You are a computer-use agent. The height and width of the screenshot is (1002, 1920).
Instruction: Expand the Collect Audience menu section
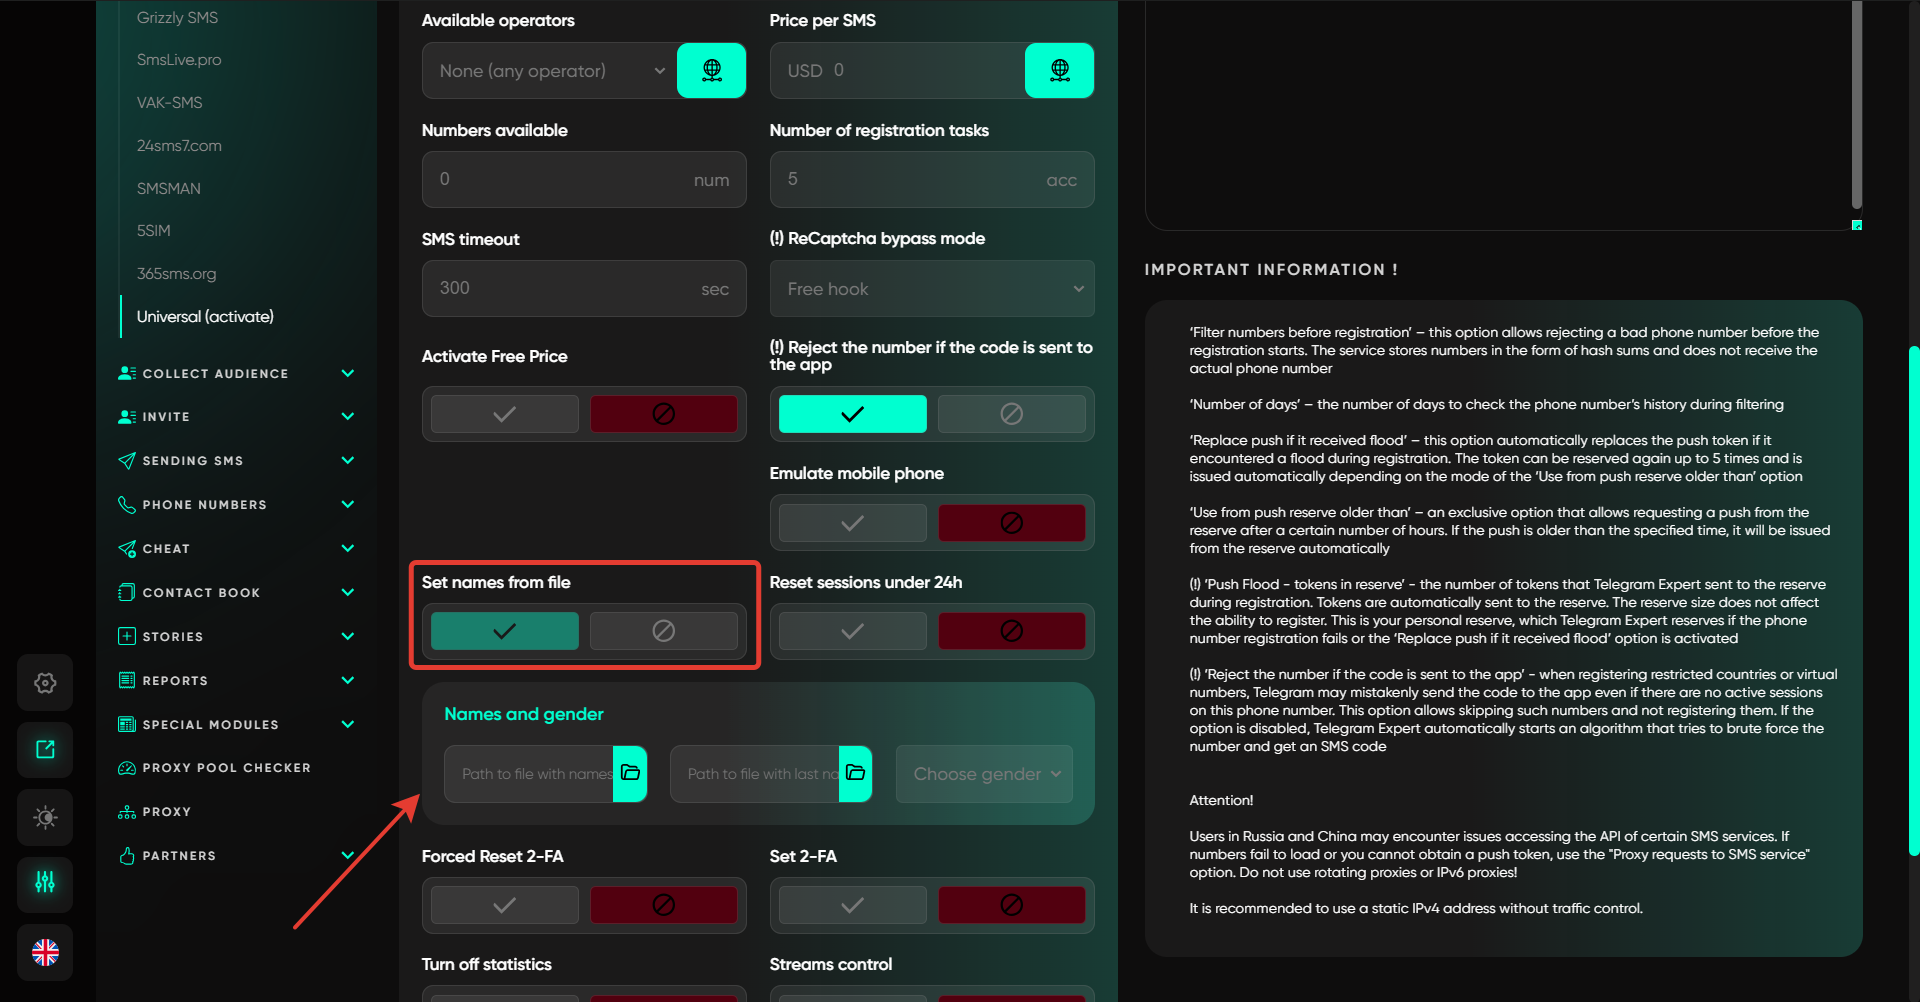236,373
